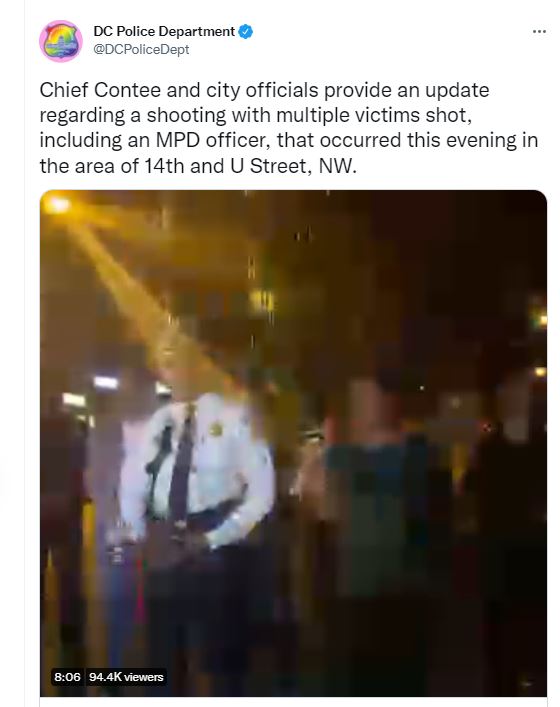560x707 pixels.
Task: Click the words "Chief Contee" in the tweet
Action: point(100,90)
